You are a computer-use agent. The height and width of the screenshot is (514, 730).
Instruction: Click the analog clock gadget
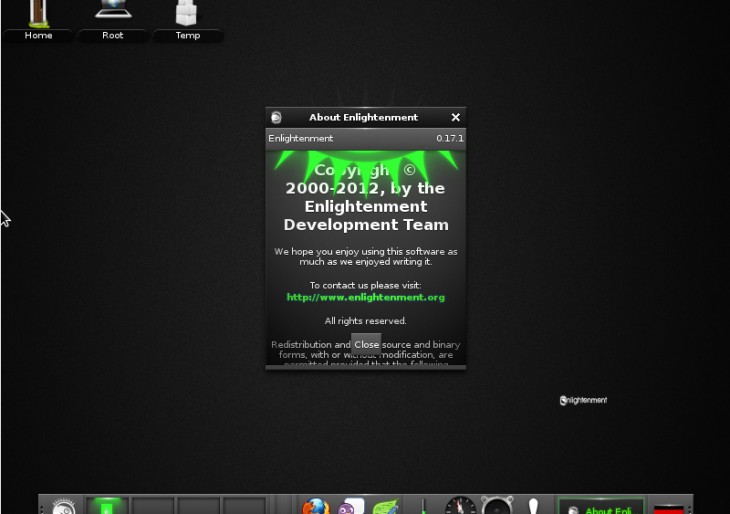click(x=461, y=507)
